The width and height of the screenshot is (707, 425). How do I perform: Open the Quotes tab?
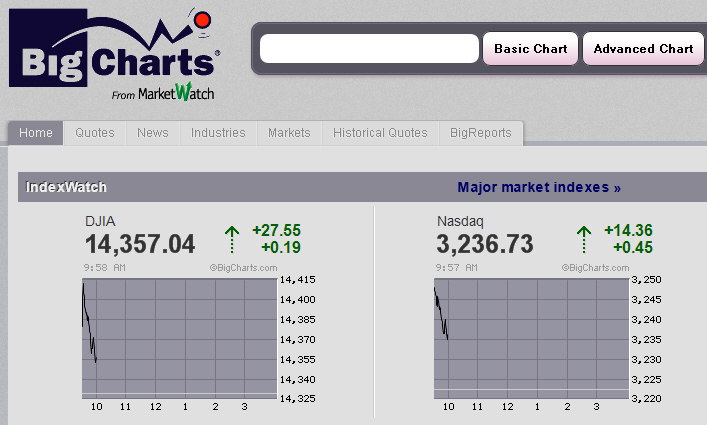(95, 133)
